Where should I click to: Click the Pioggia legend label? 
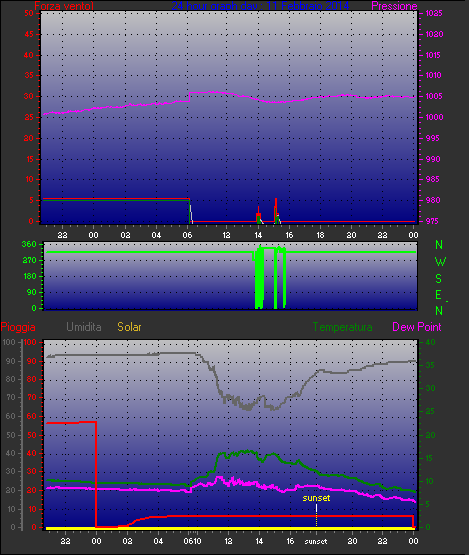click(18, 327)
